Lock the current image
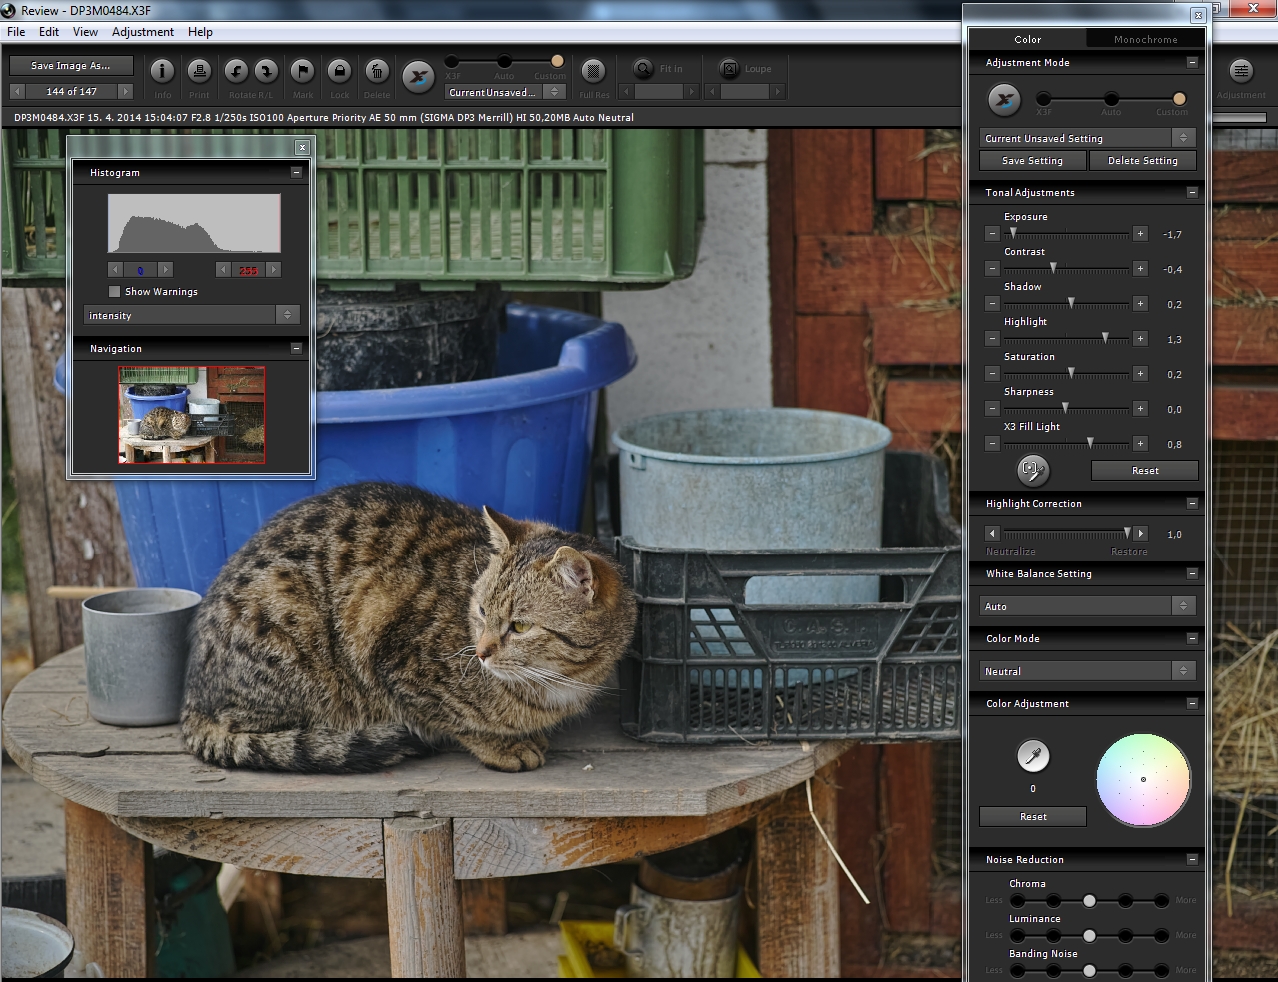 coord(339,71)
